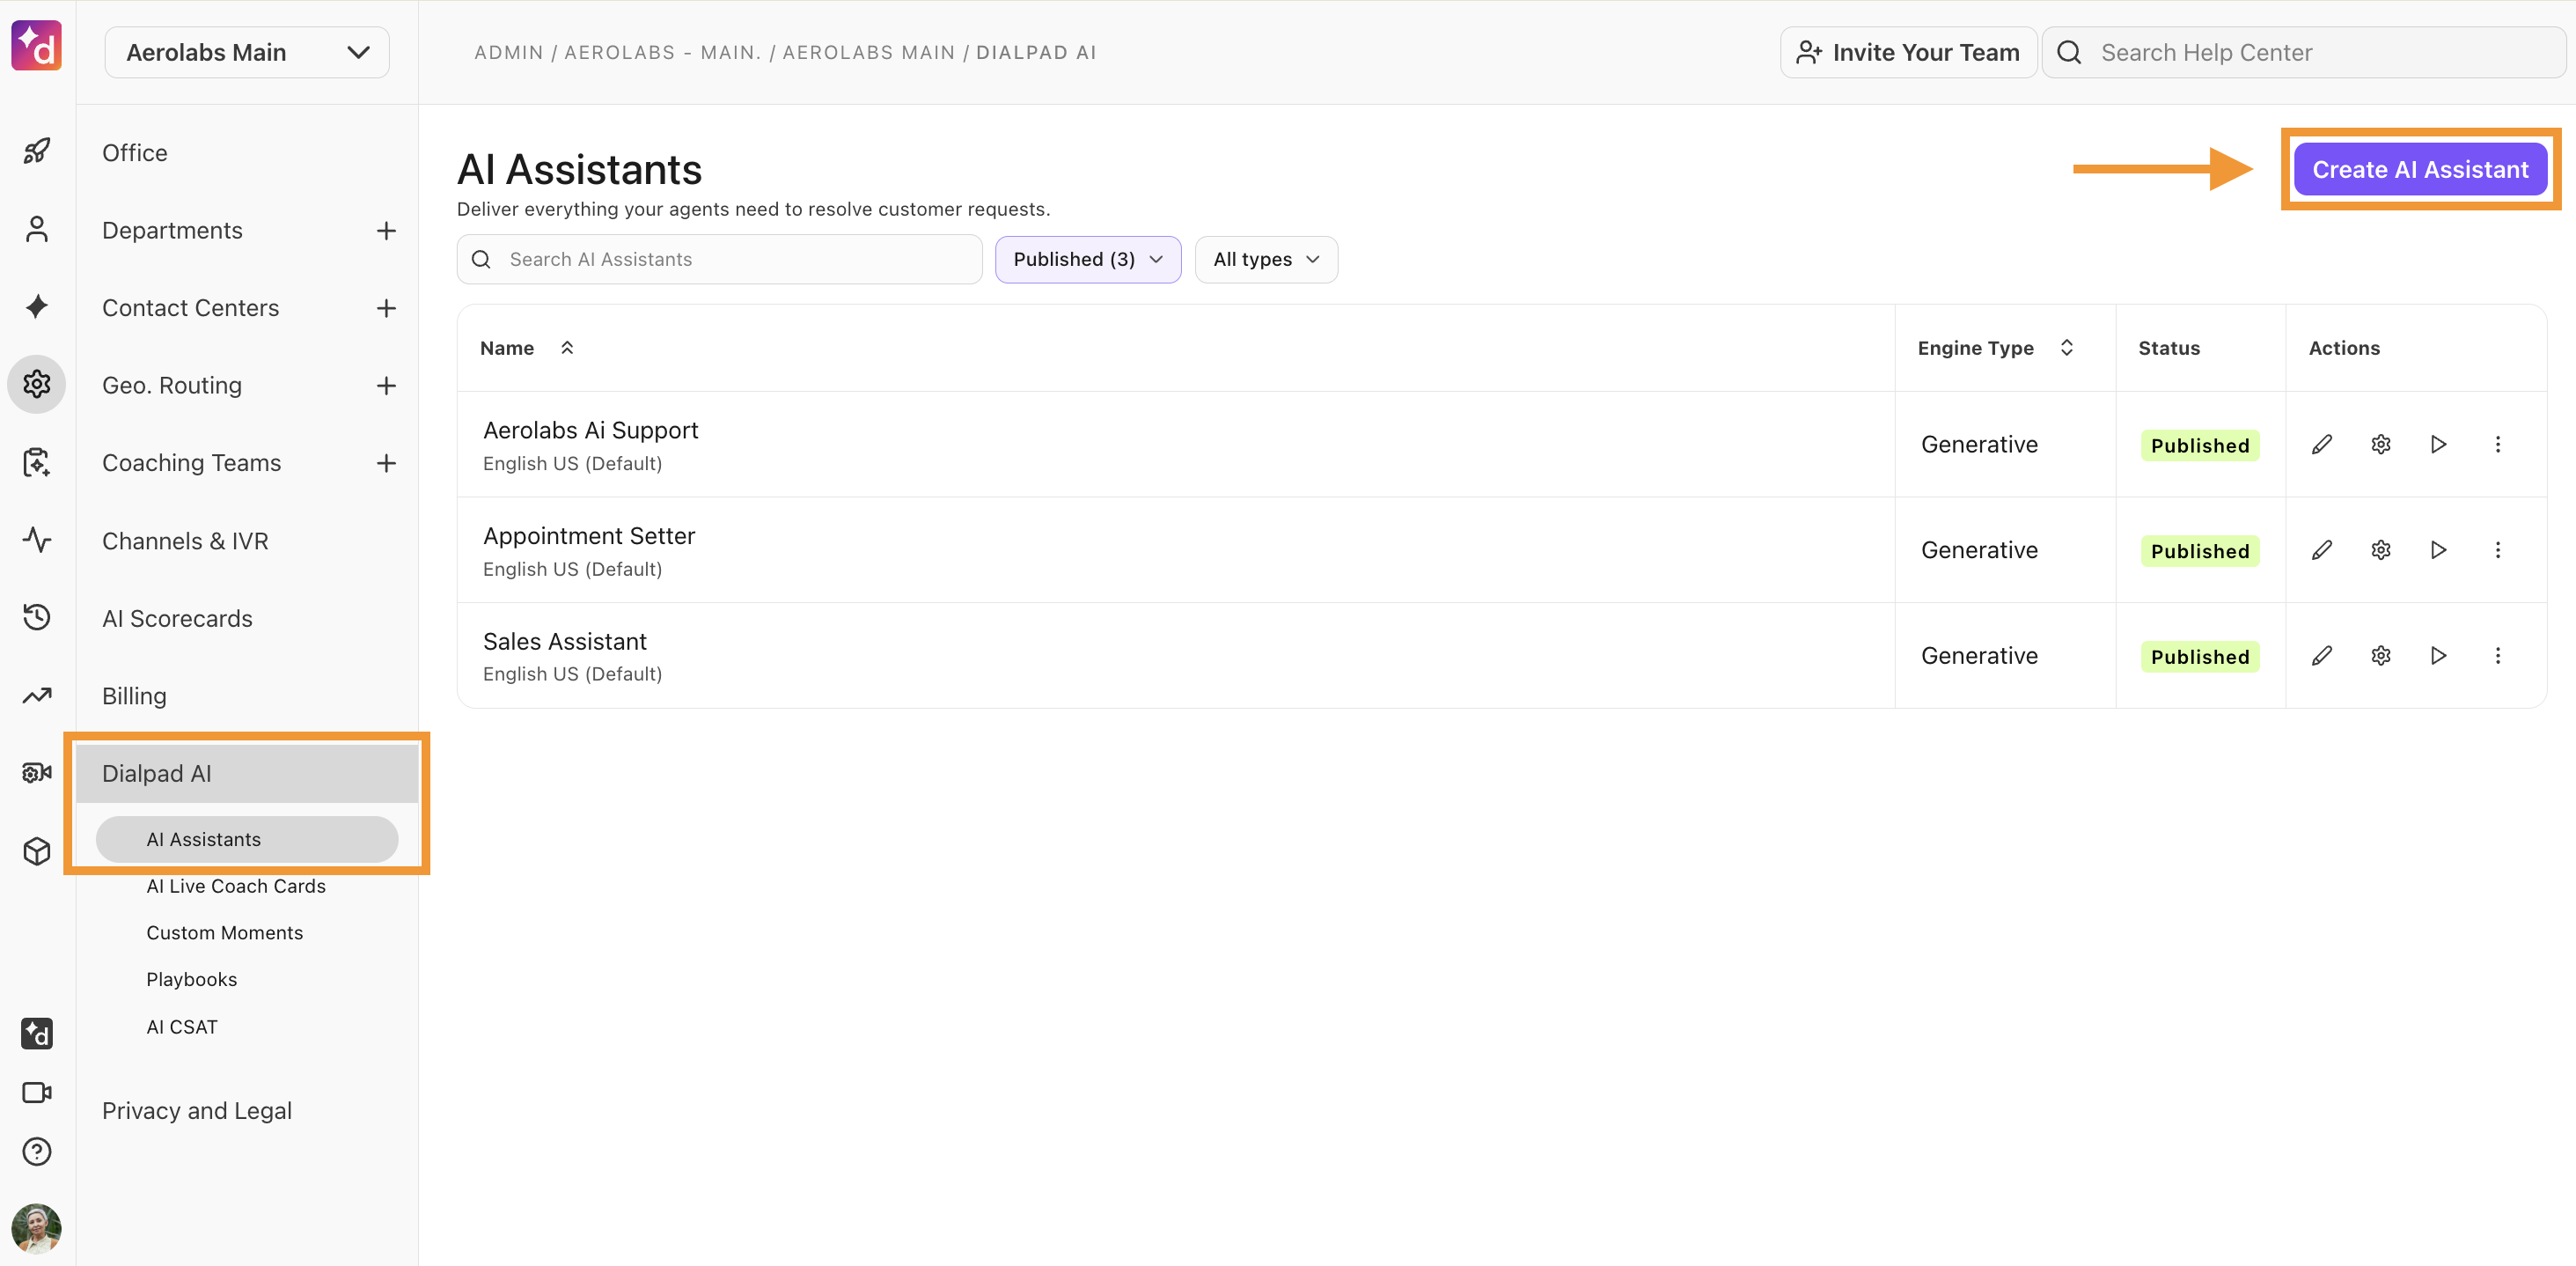This screenshot has height=1266, width=2576.
Task: Open the dark Dialpad app icon in rail
Action: 37,1033
